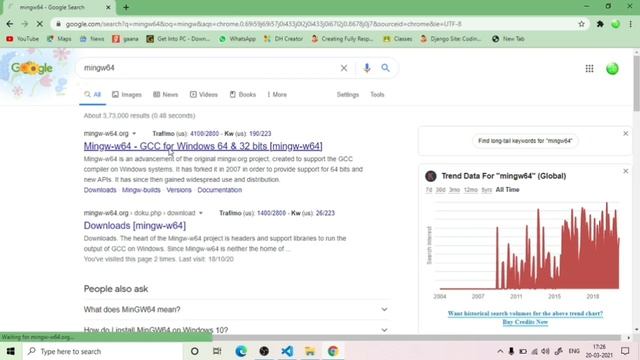Open dropdown arrow beside mingw-w64.org first result
The height and width of the screenshot is (360, 640).
pos(134,133)
